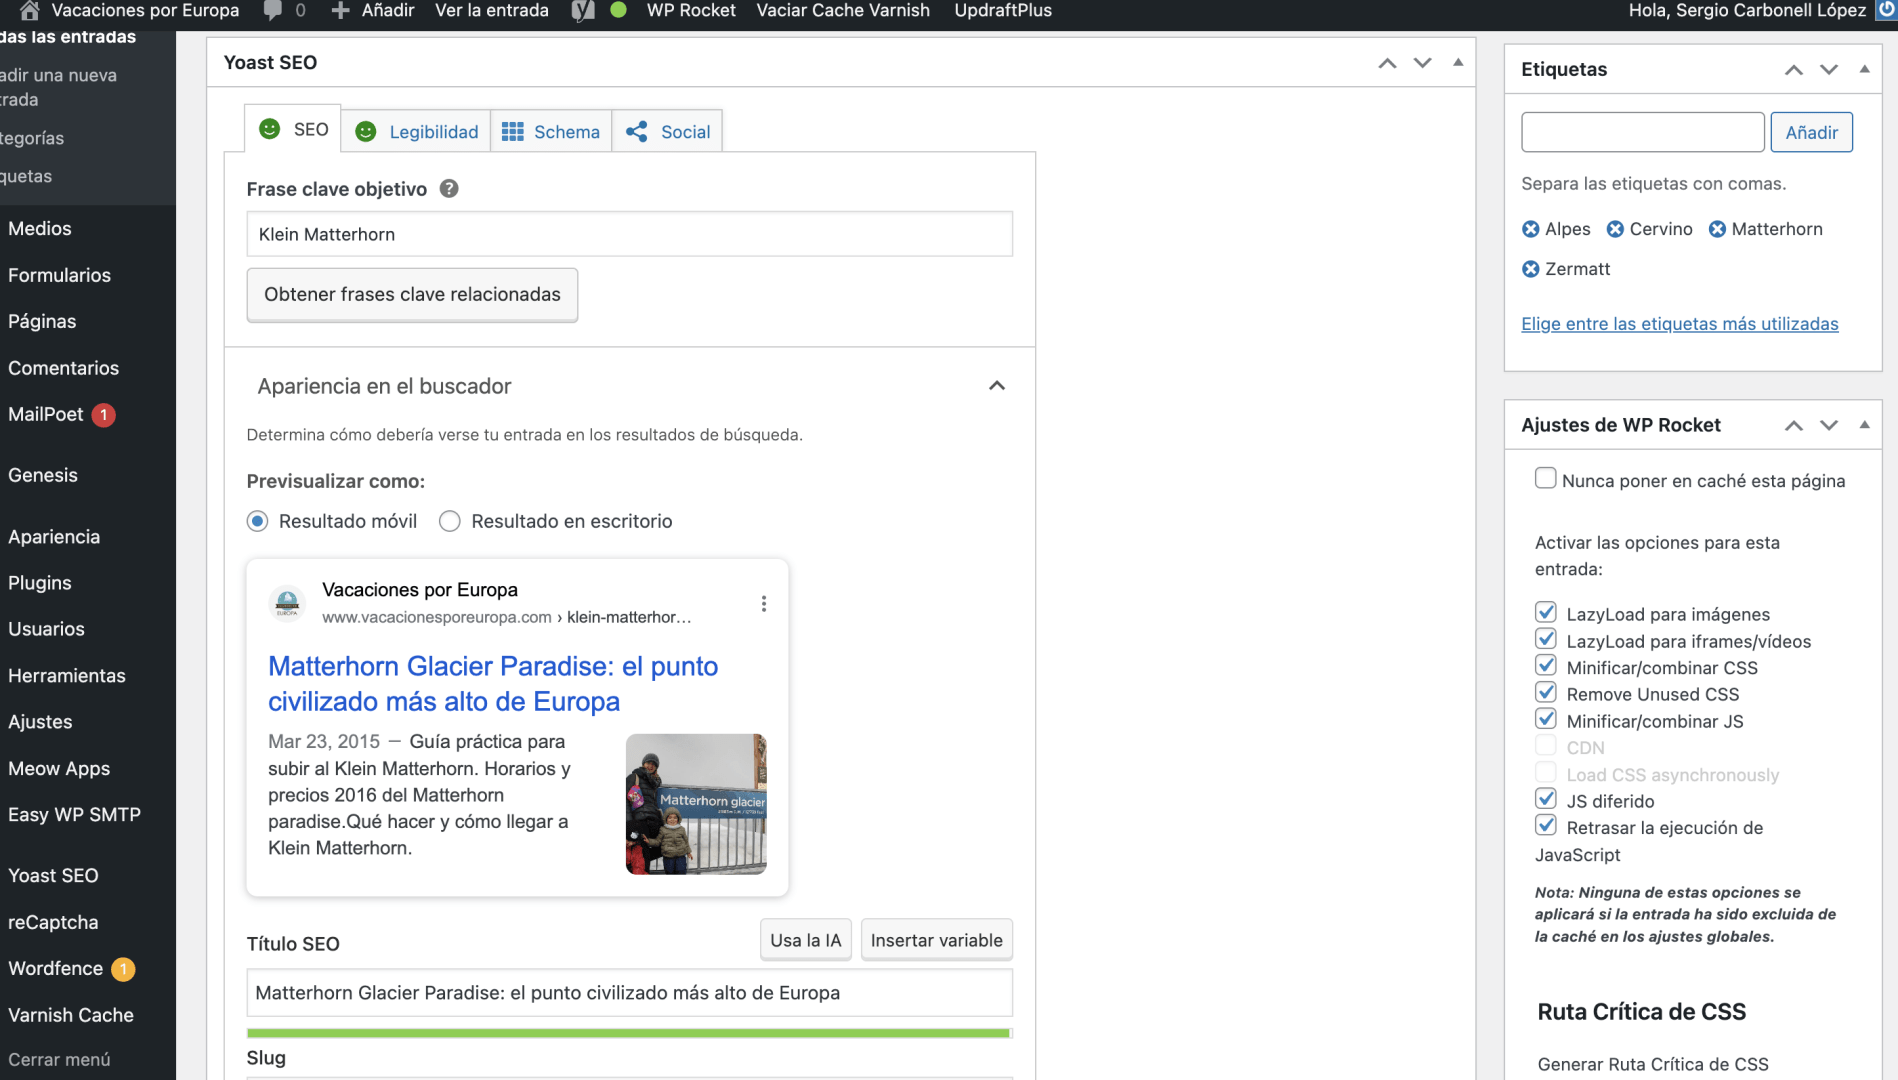Image resolution: width=1898 pixels, height=1080 pixels.
Task: Uncheck LazyLoad para iframes/vídeos
Action: pos(1546,639)
